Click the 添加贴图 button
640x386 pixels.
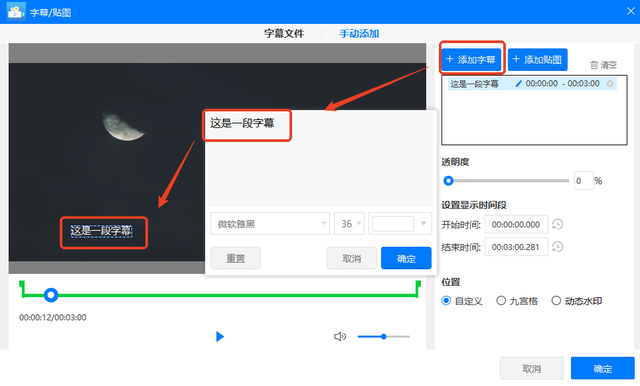(538, 60)
